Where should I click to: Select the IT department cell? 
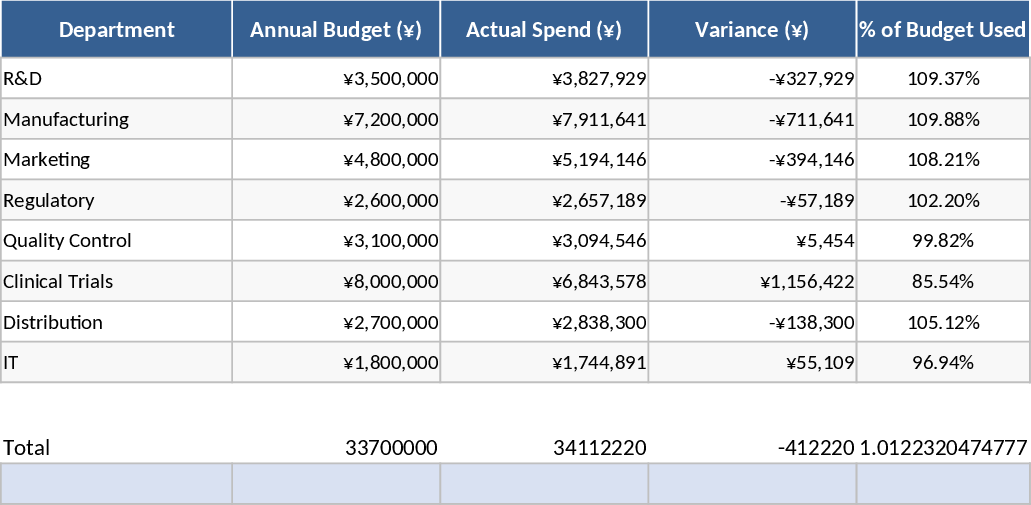[116, 363]
